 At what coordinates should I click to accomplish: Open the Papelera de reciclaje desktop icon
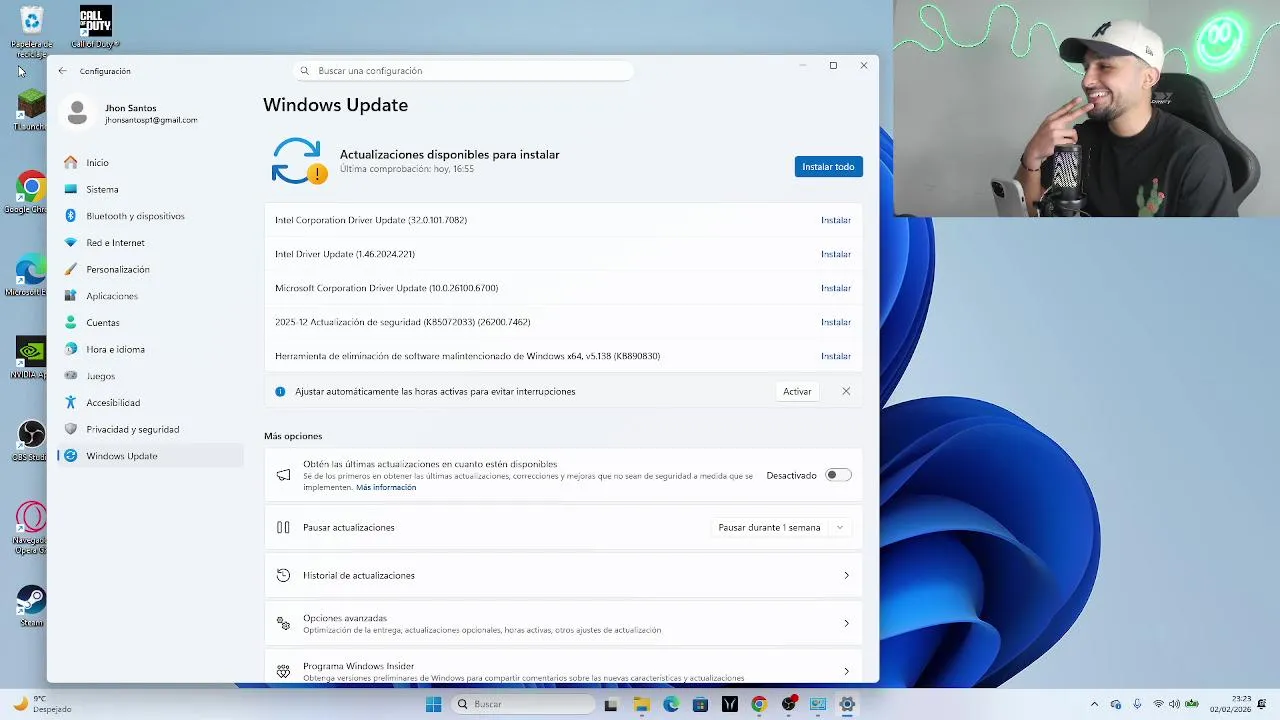click(x=31, y=30)
